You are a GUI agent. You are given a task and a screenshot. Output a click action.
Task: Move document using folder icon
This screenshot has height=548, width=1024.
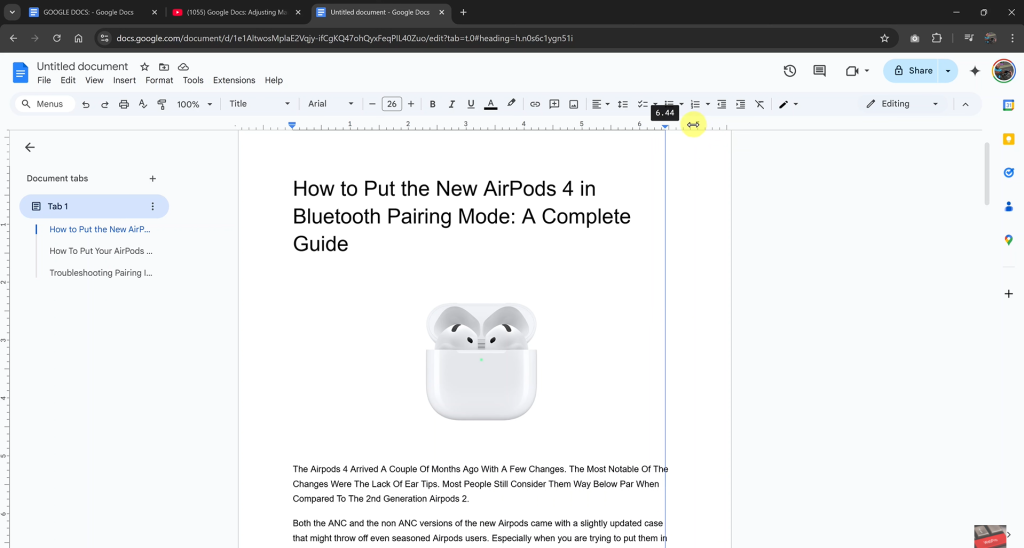point(164,67)
